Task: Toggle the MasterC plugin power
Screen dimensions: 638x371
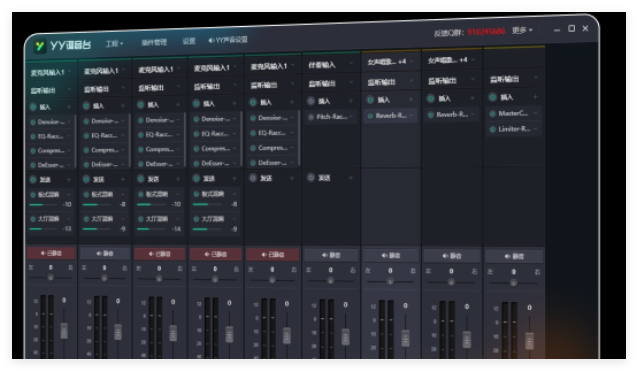Action: click(x=492, y=113)
